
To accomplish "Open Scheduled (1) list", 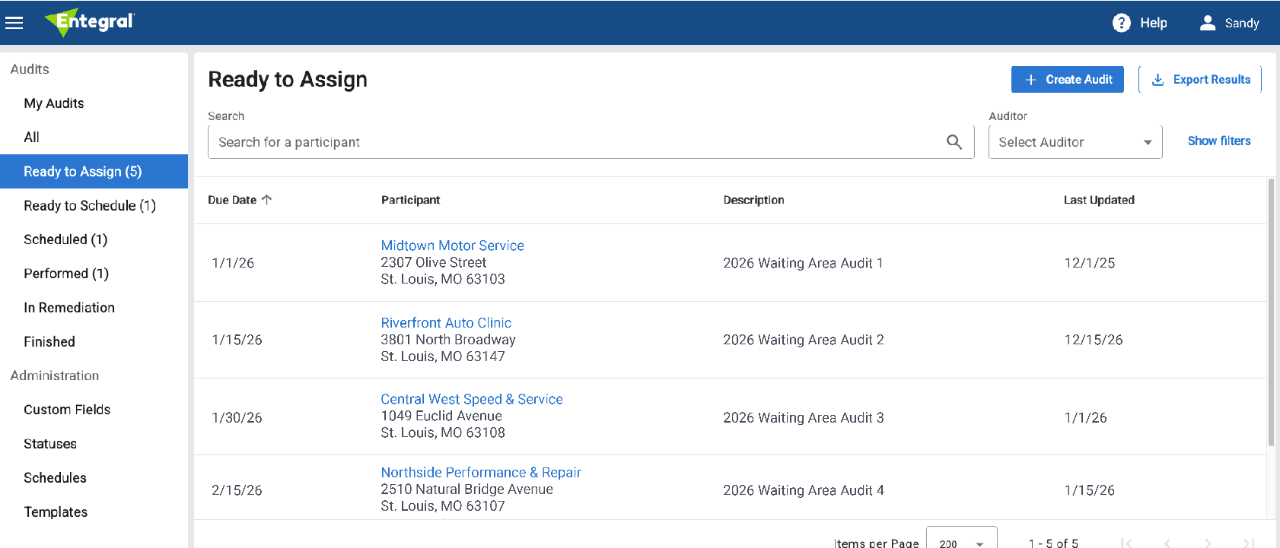I will click(x=66, y=239).
